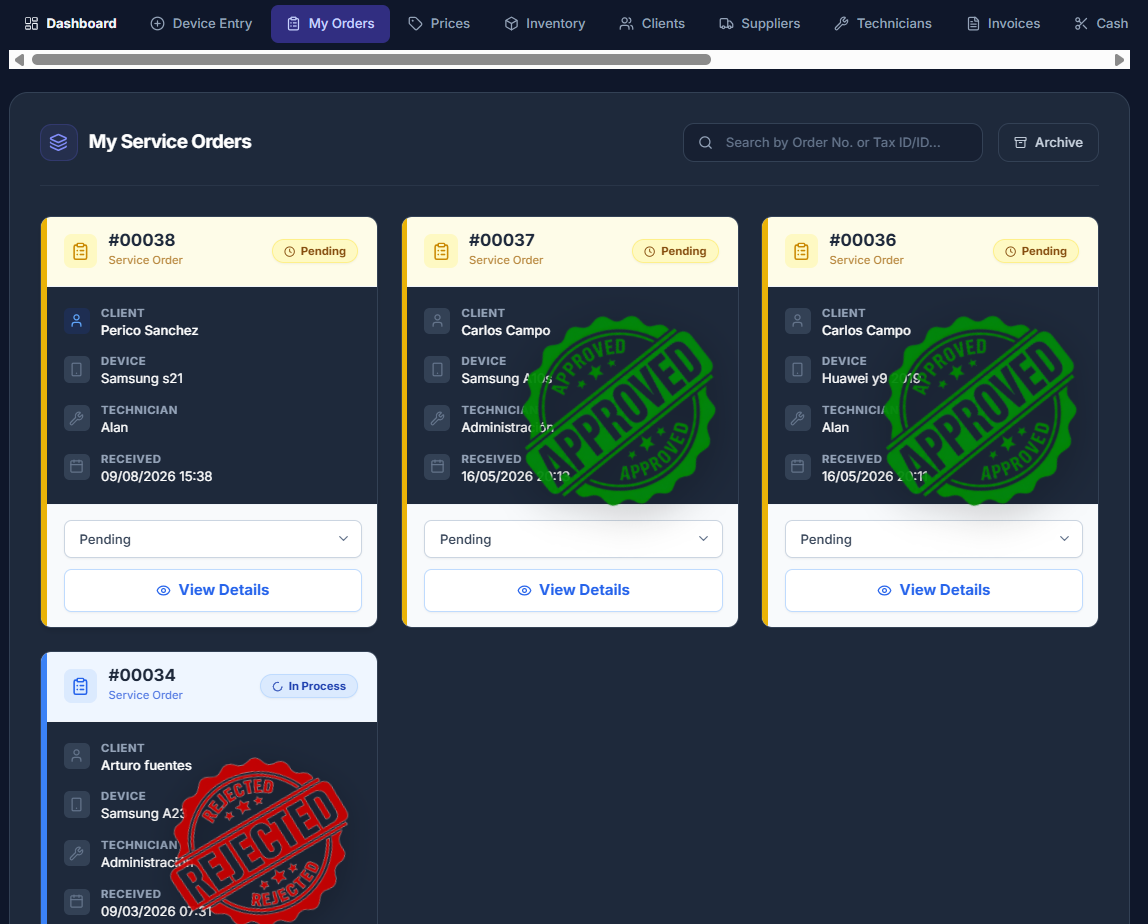The image size is (1148, 924).
Task: Go to Technicians tab
Action: (883, 23)
